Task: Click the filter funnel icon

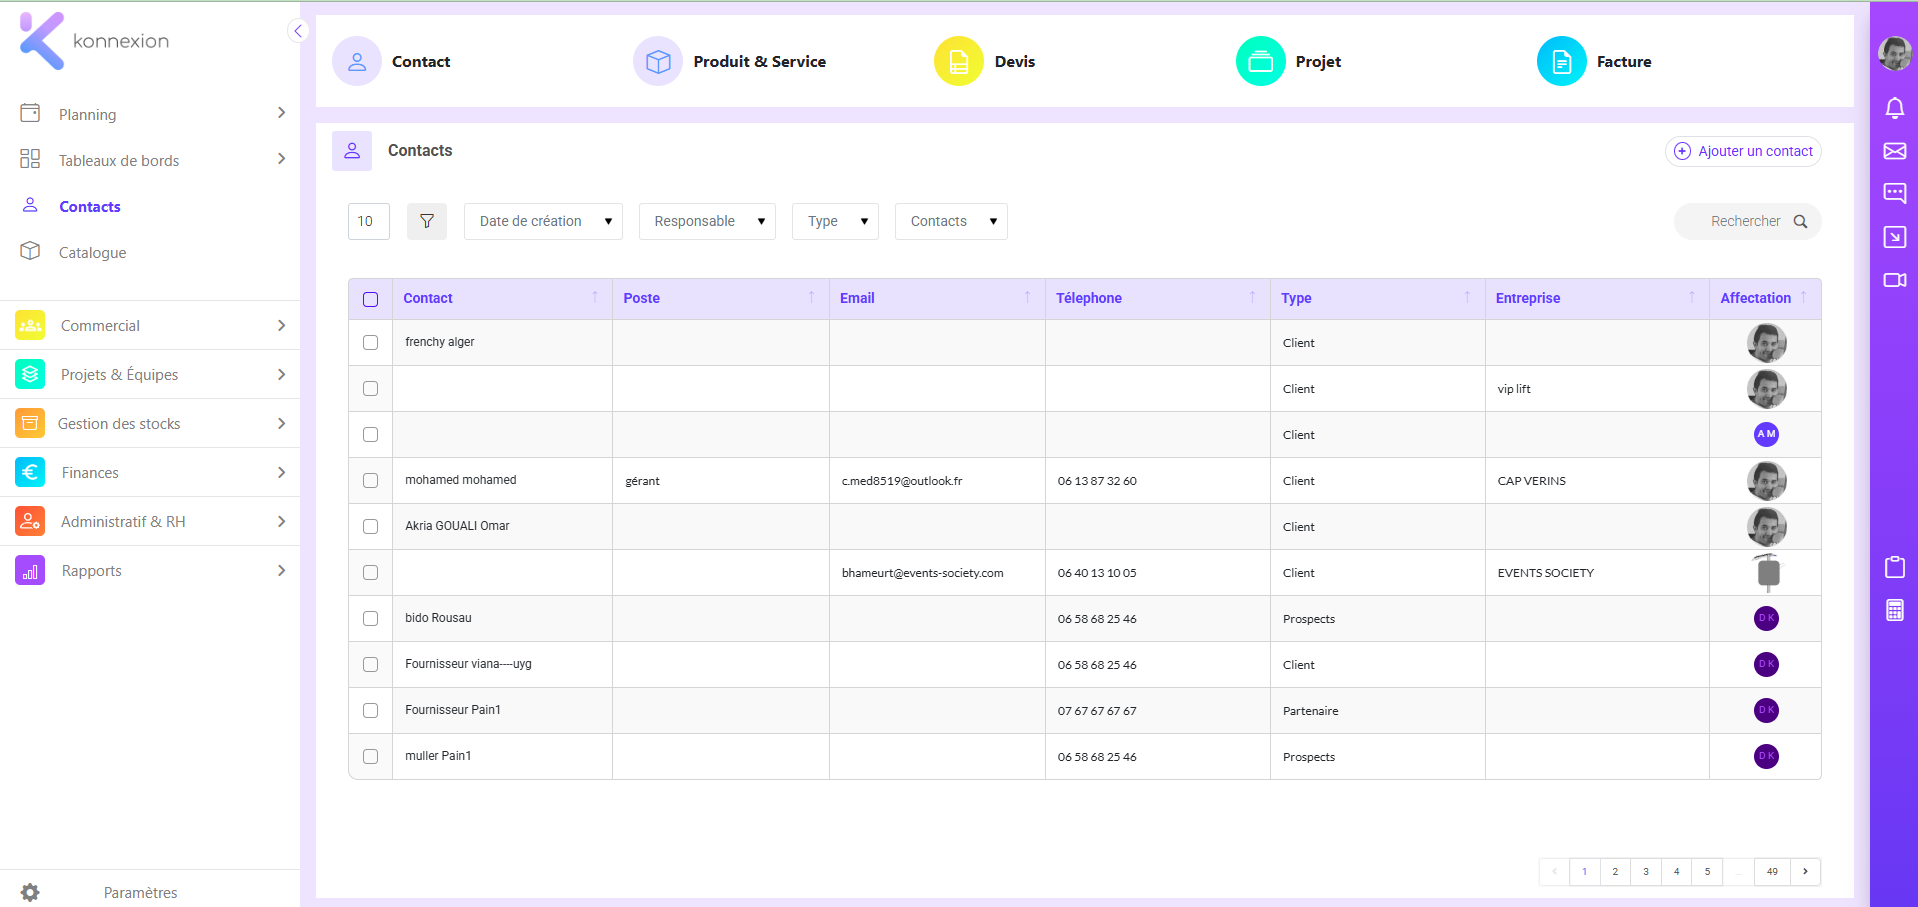Action: pos(427,221)
